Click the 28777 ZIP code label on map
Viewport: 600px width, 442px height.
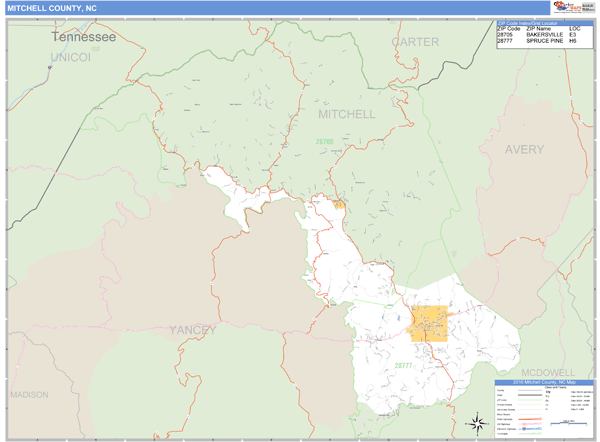point(404,365)
